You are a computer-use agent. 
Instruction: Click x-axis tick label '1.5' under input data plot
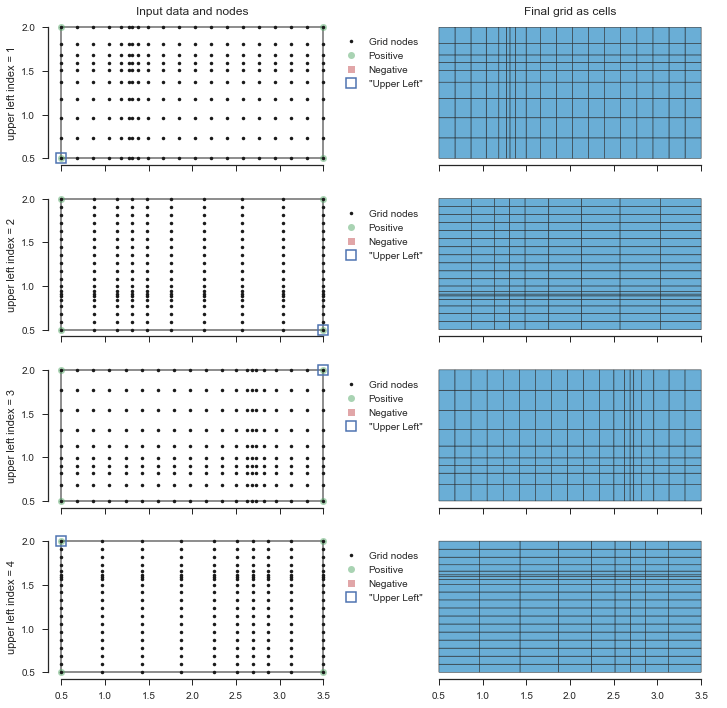pyautogui.click(x=148, y=695)
